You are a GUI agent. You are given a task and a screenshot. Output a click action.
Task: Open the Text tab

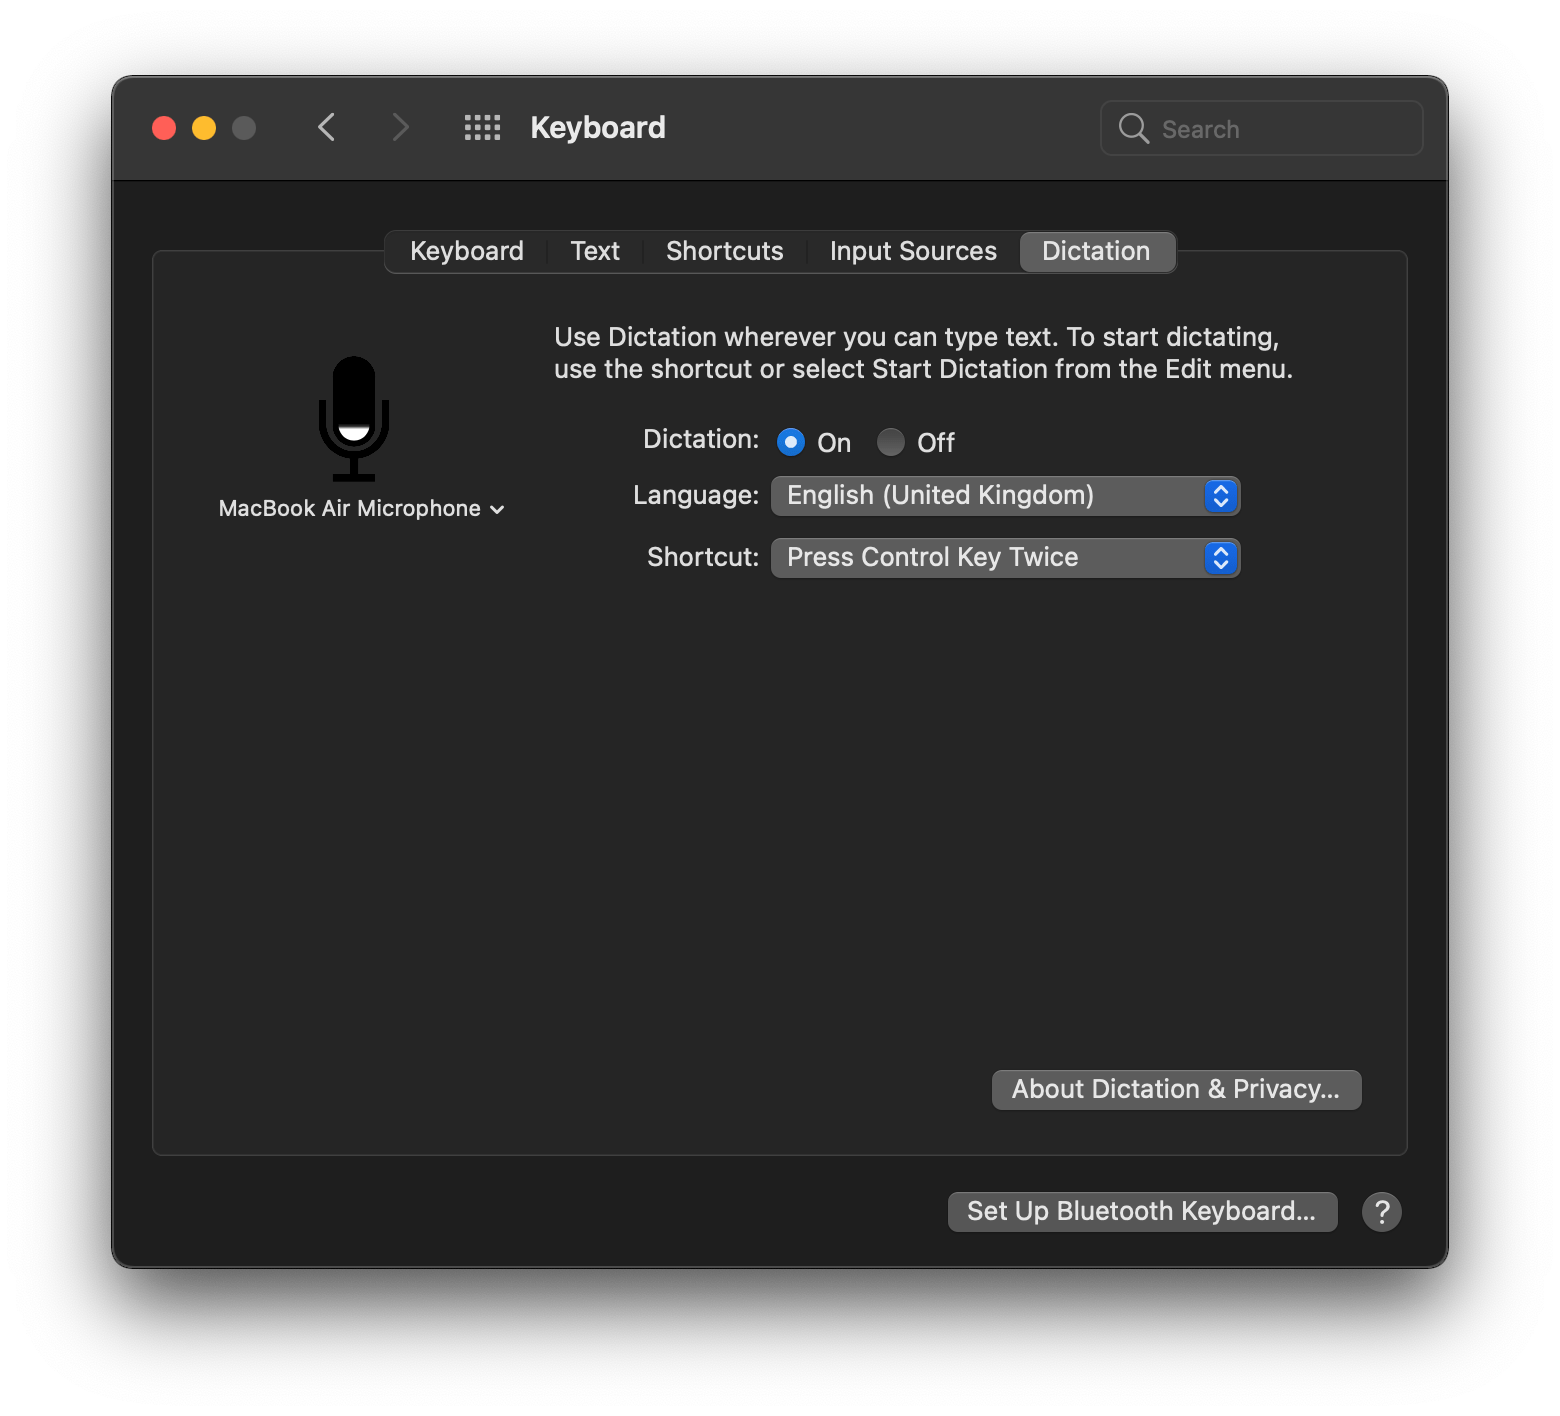pos(594,251)
